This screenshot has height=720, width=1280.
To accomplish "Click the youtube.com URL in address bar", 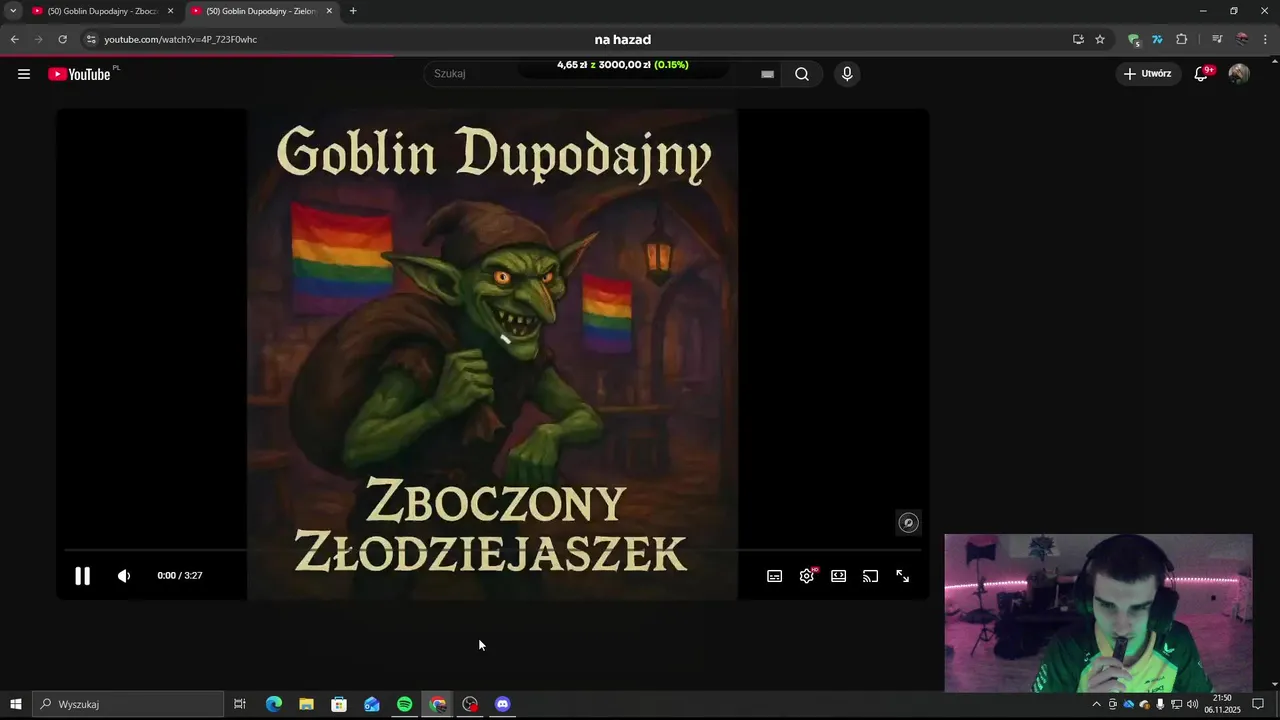I will [181, 40].
